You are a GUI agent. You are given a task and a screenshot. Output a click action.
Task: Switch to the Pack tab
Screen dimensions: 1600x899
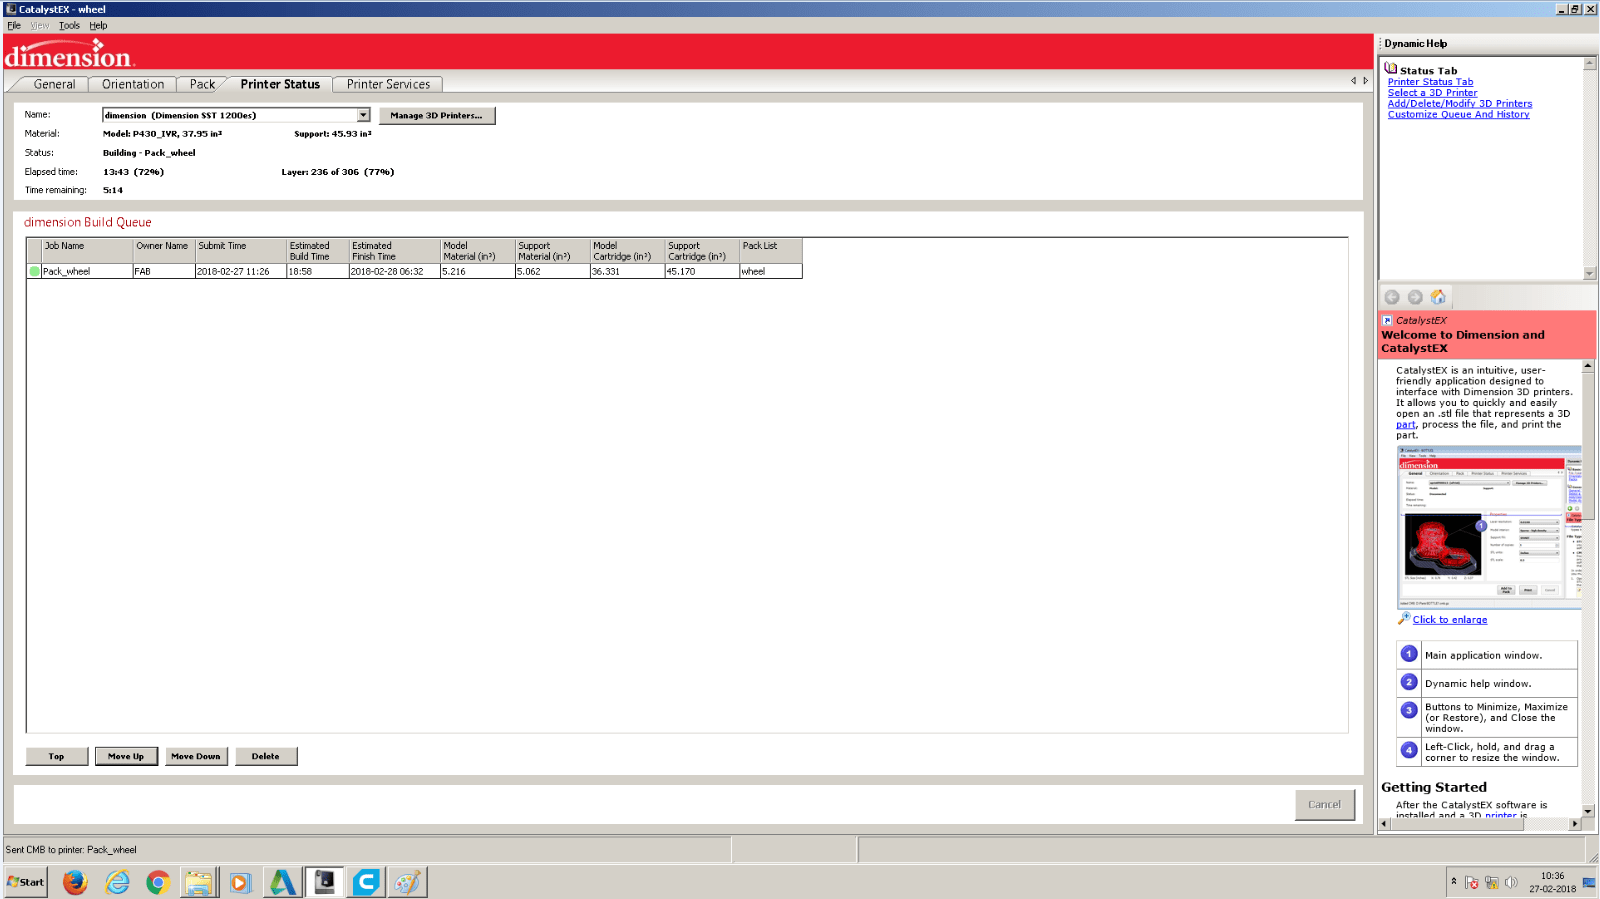(202, 84)
